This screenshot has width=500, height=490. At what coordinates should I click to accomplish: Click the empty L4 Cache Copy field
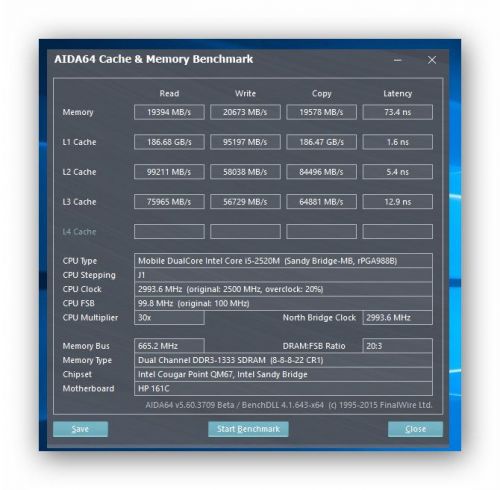(321, 232)
